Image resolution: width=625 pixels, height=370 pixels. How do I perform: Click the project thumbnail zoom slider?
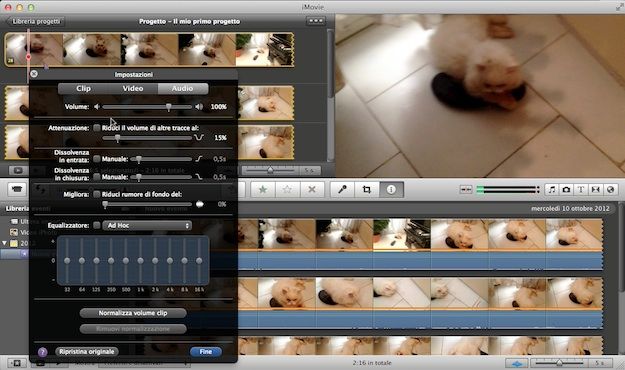(270, 171)
